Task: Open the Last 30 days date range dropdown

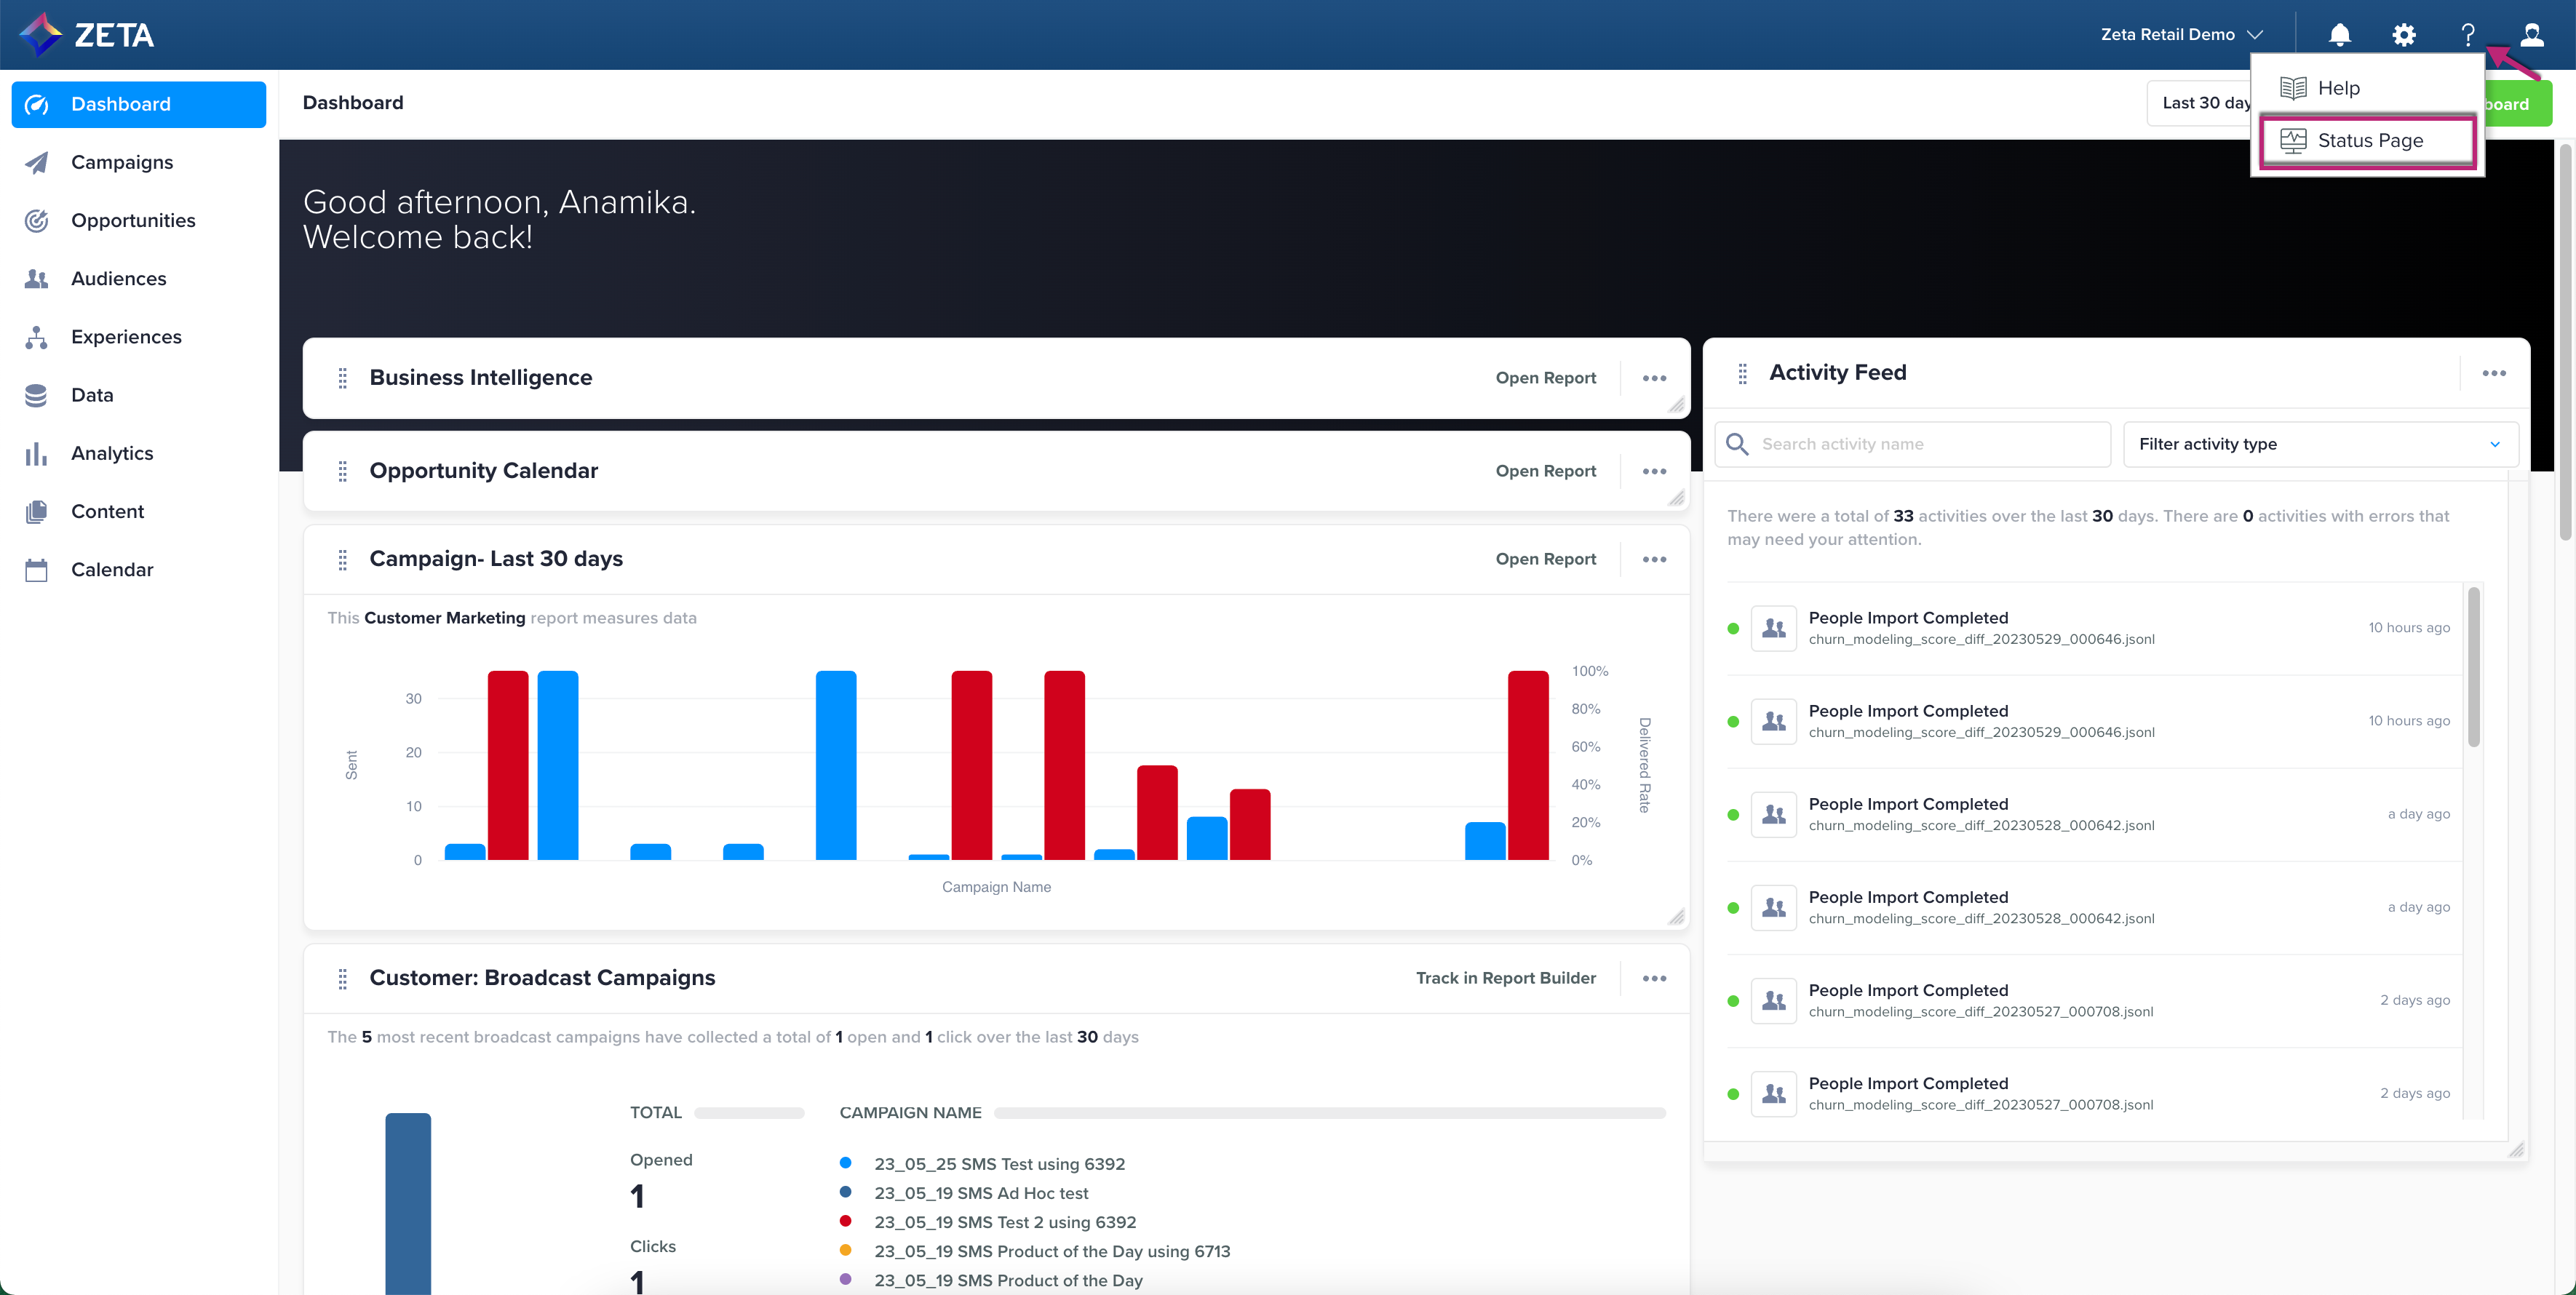Action: (2200, 103)
